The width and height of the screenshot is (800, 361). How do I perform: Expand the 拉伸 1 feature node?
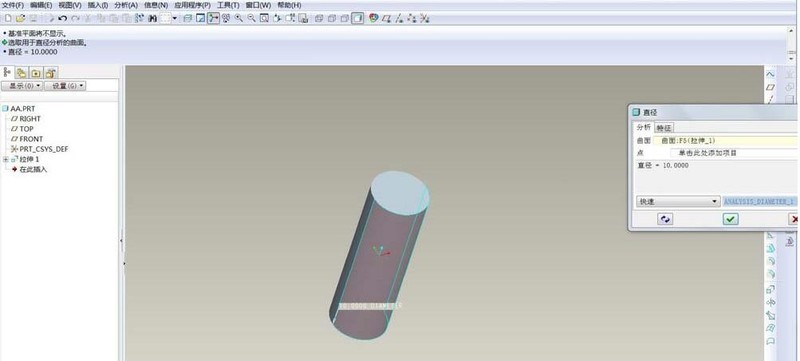6,159
